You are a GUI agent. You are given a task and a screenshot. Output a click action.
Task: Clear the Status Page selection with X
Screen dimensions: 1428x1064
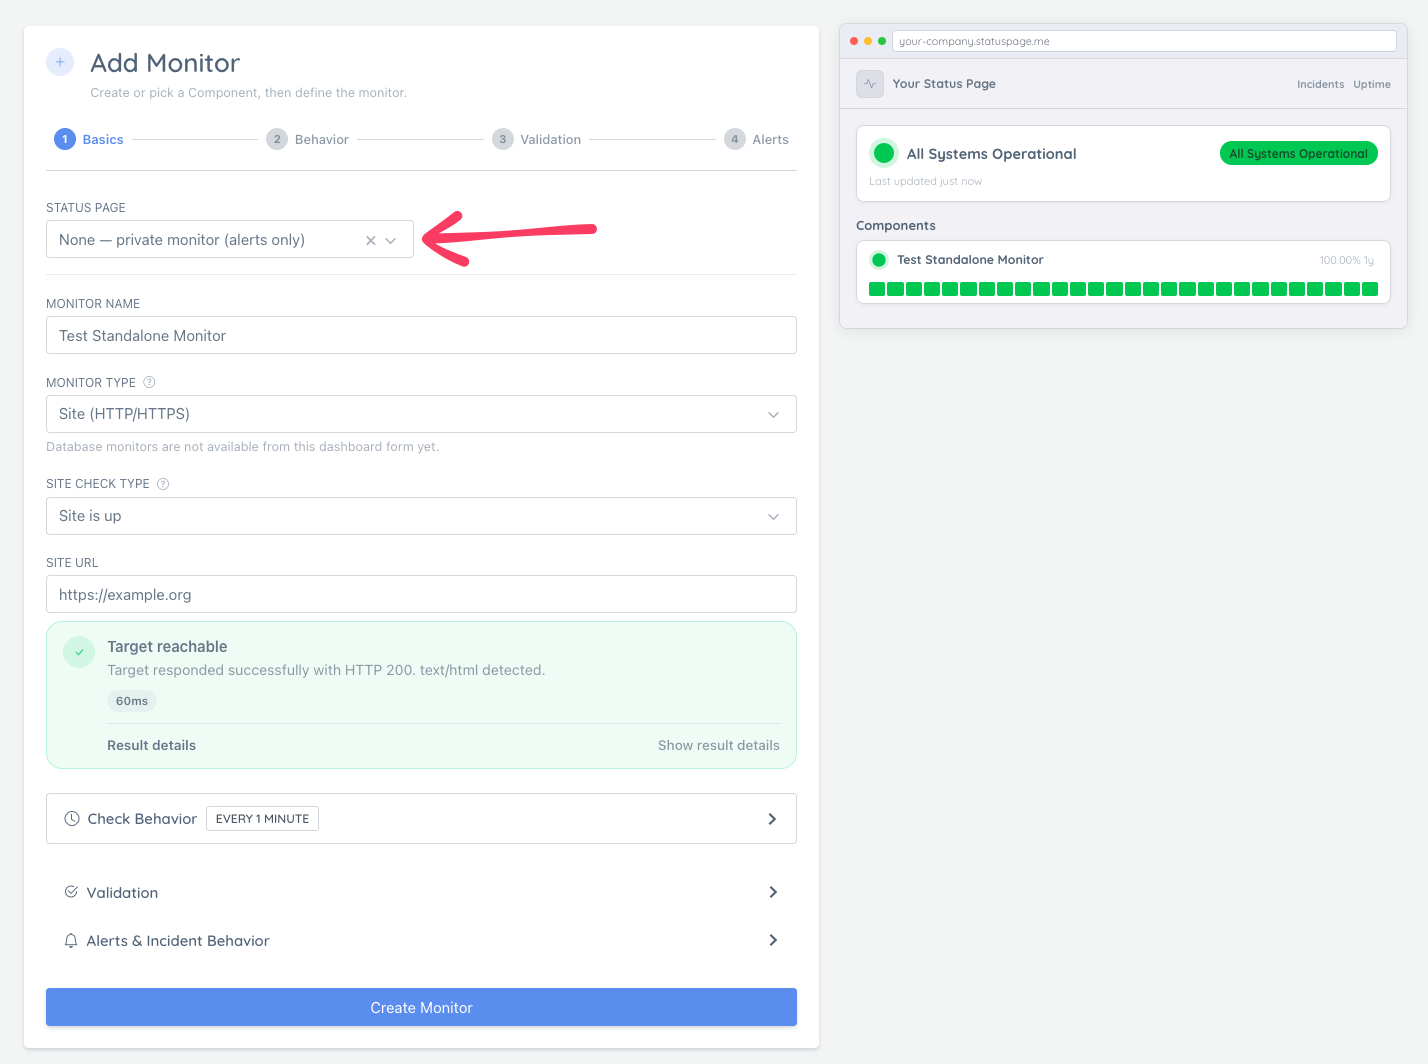pos(371,240)
